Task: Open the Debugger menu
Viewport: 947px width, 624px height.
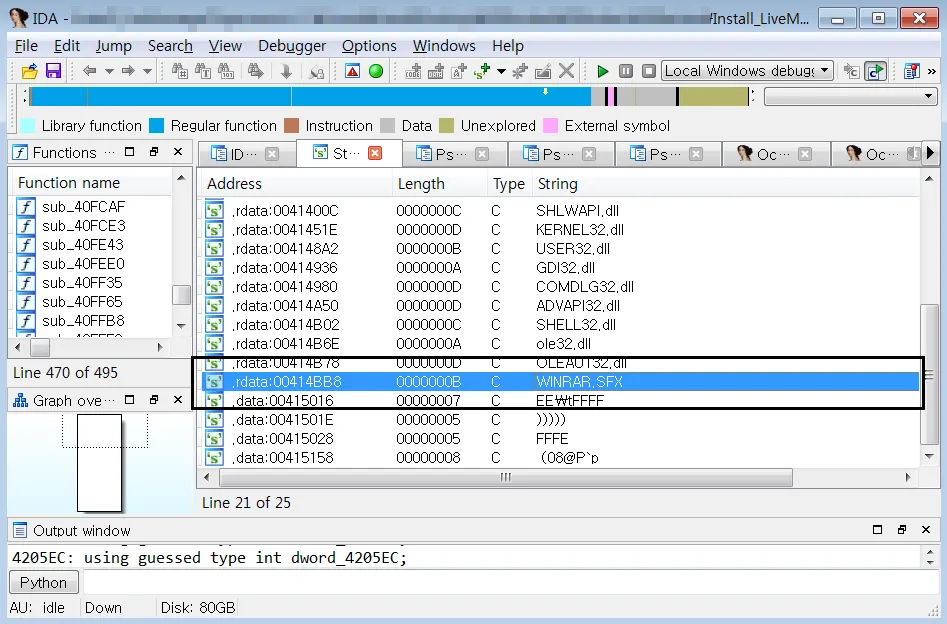Action: [x=292, y=46]
